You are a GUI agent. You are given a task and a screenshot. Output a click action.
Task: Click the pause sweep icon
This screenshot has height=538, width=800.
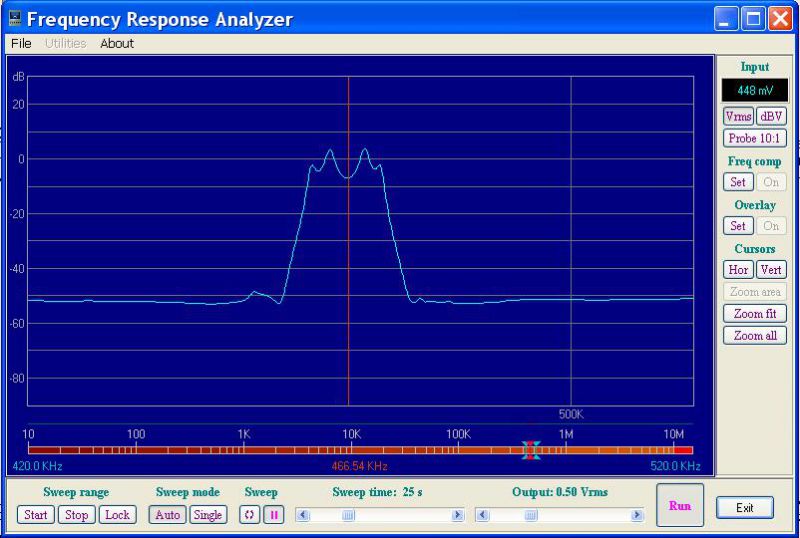click(274, 515)
